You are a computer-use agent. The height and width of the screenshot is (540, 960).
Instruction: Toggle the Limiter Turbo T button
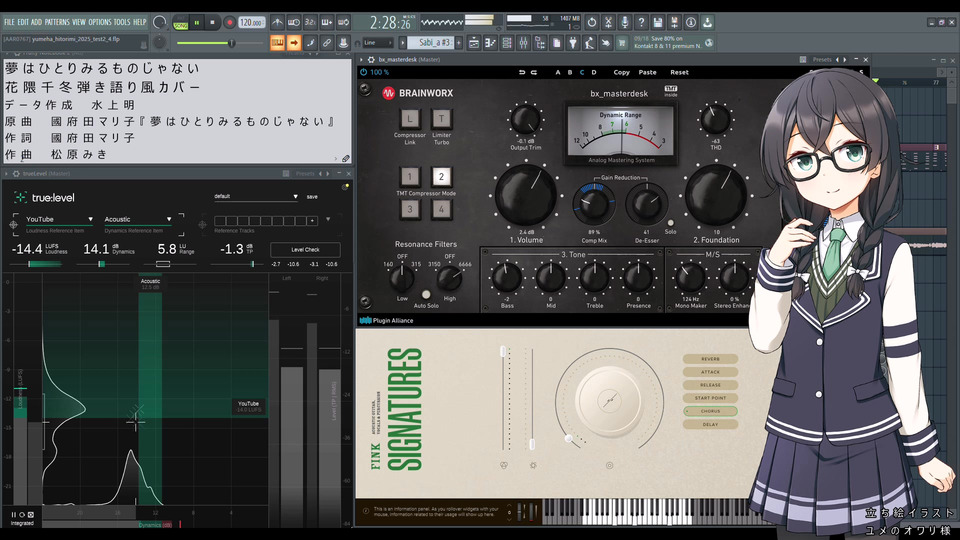pos(441,119)
